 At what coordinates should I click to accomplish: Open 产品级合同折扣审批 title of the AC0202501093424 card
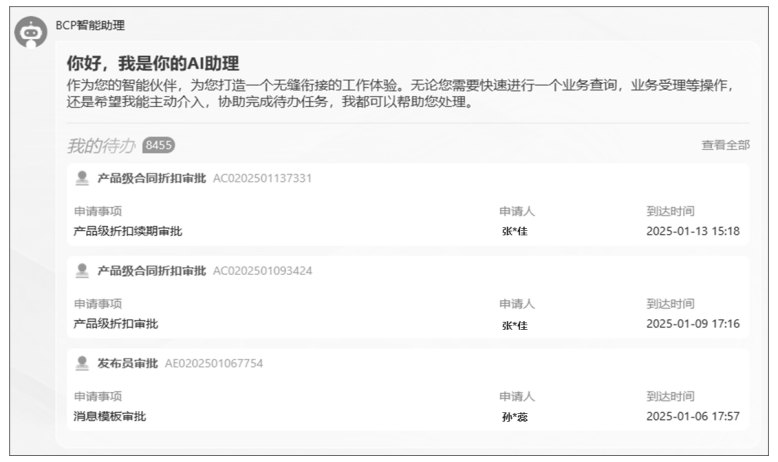click(151, 271)
